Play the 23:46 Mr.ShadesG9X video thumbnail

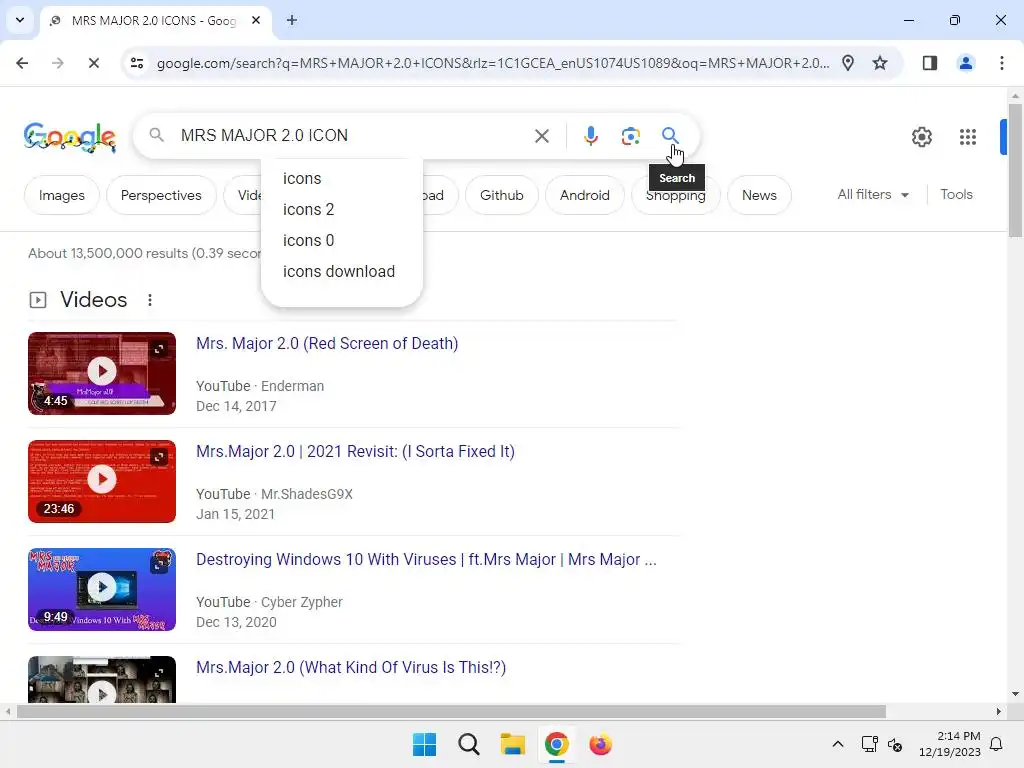coord(102,481)
